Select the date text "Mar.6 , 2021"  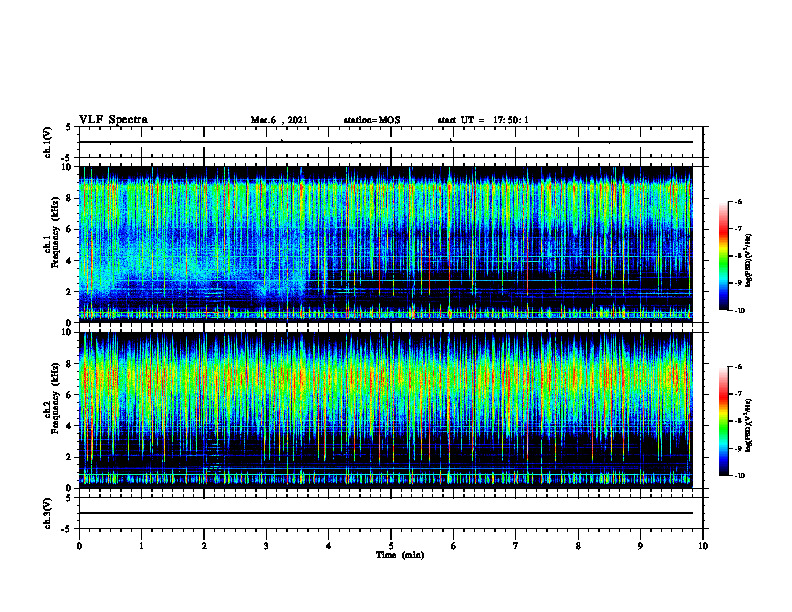[279, 120]
